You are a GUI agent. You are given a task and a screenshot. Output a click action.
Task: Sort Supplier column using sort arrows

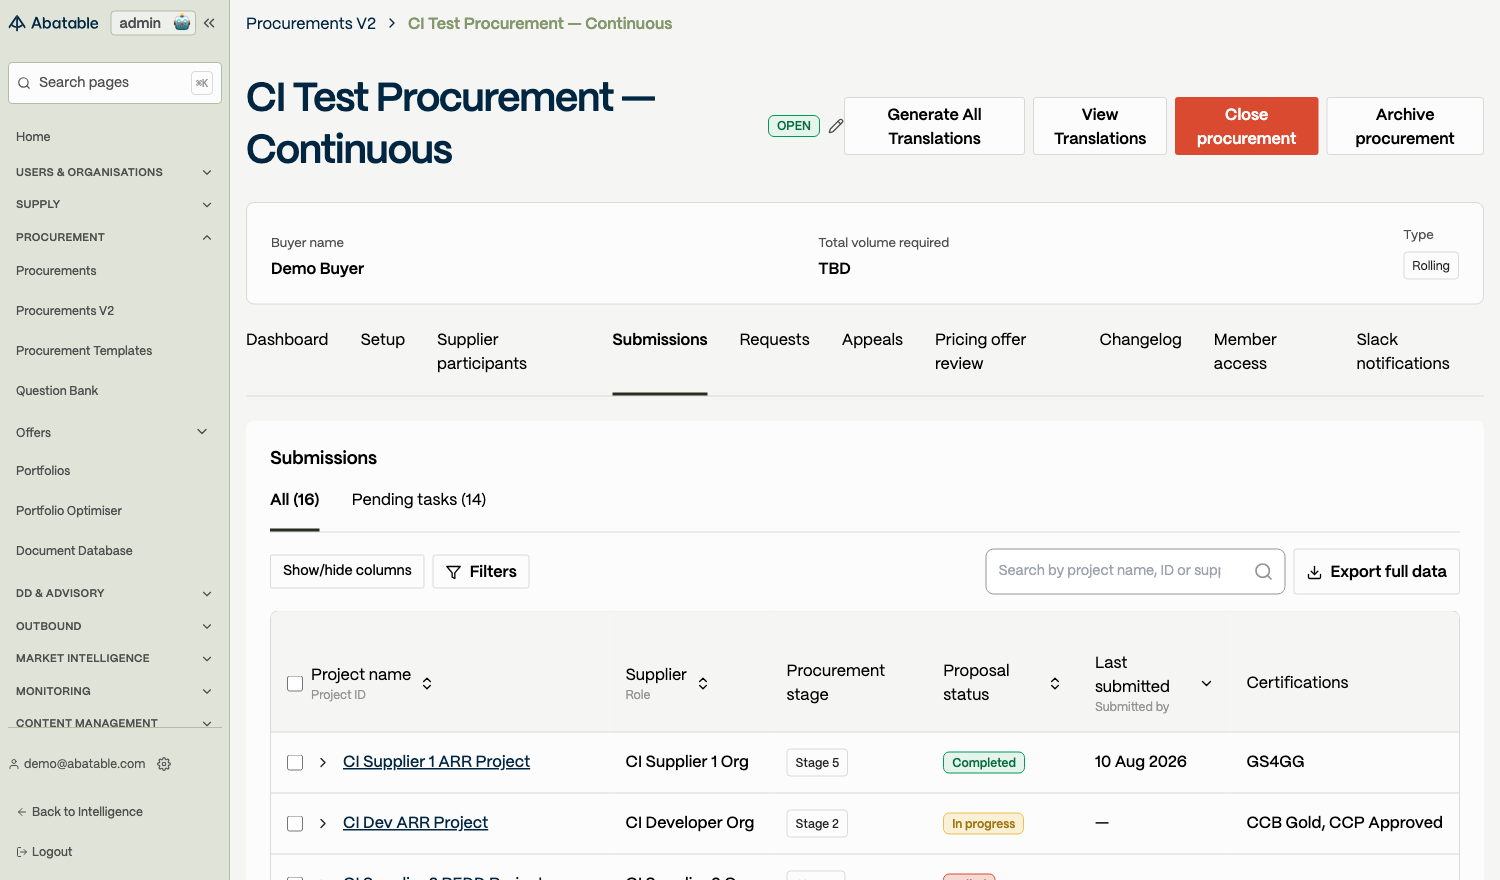(x=703, y=683)
